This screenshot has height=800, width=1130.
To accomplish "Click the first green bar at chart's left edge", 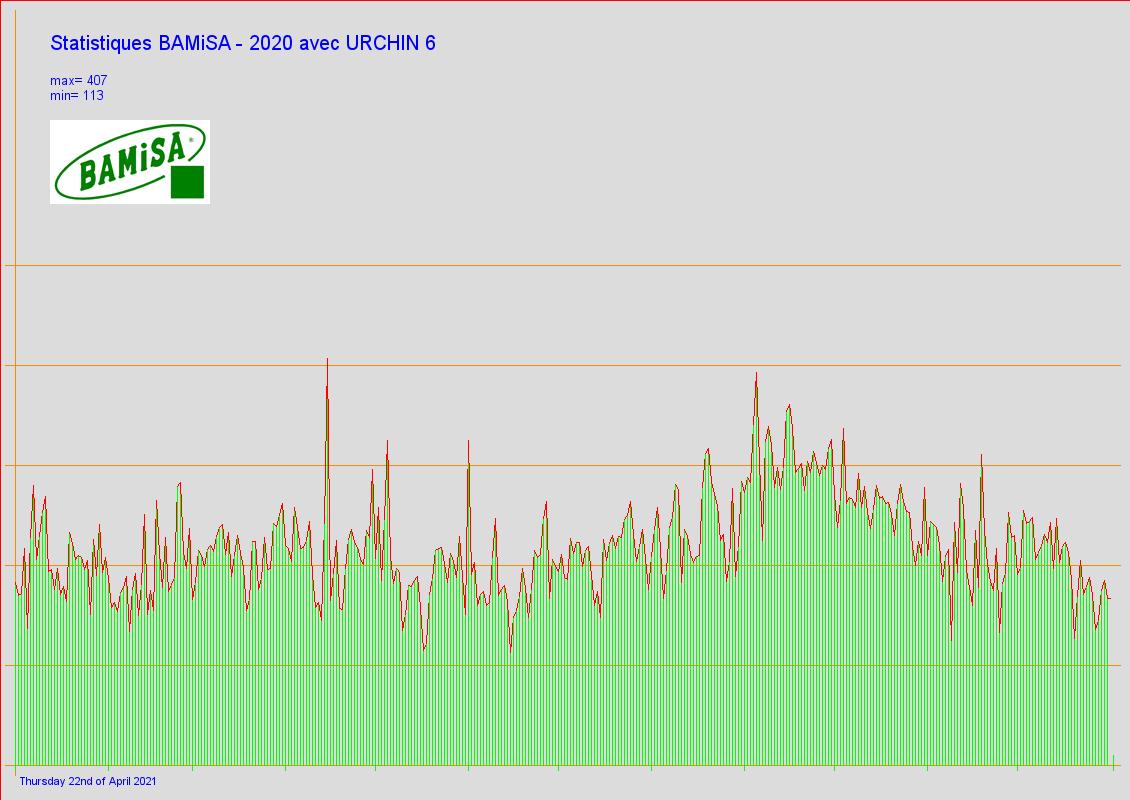I will pos(16,680).
